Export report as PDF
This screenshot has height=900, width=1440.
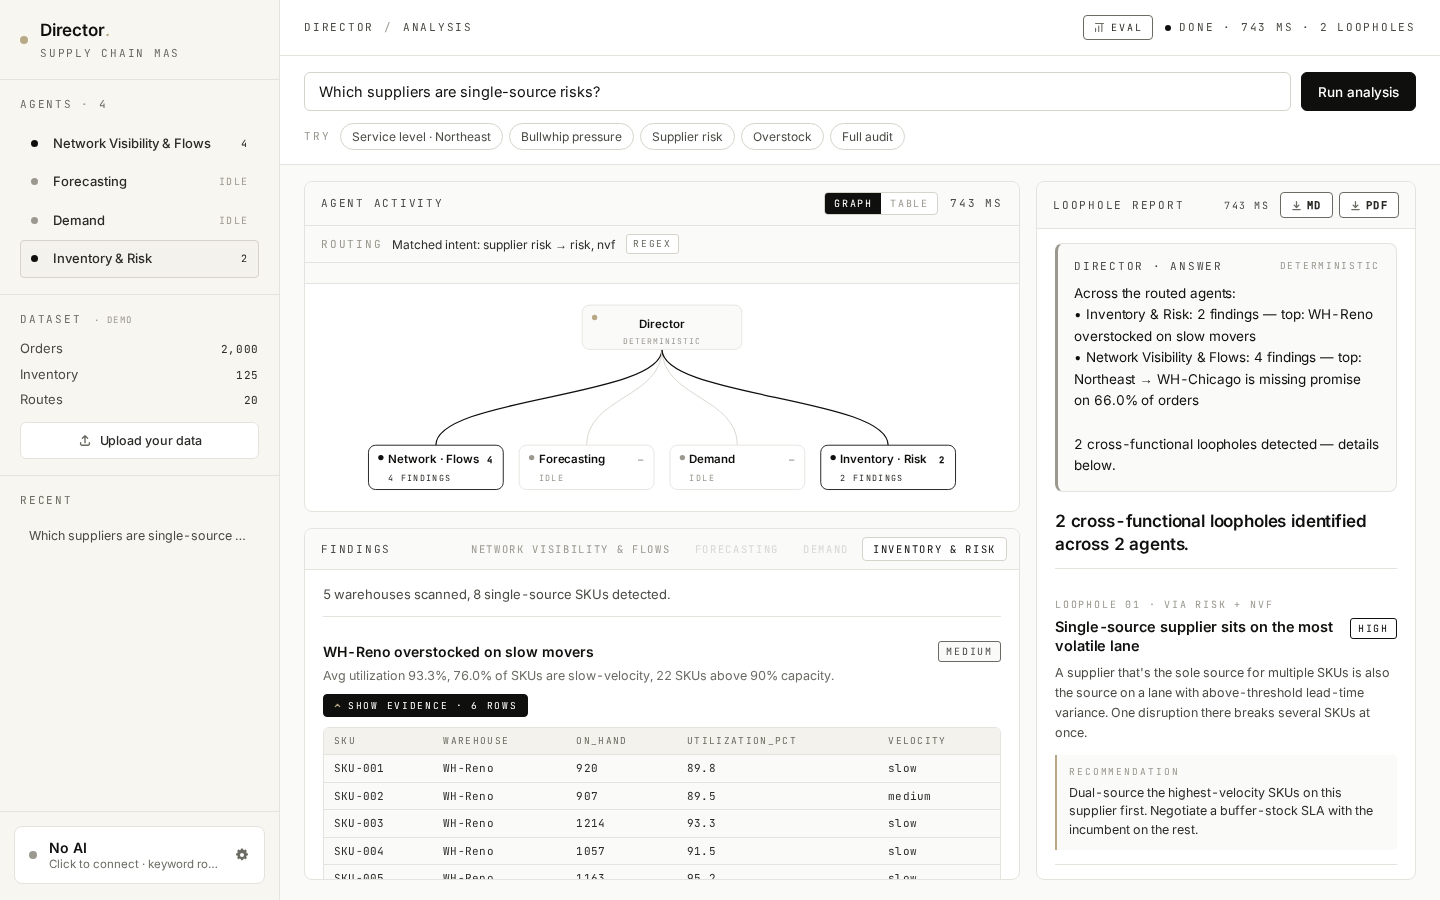point(1368,206)
